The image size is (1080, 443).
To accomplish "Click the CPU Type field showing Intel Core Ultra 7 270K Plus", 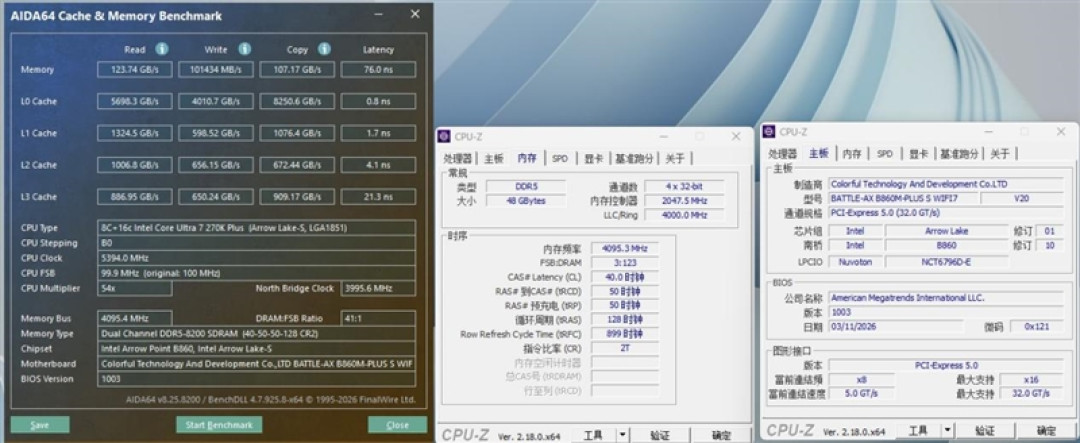I will [256, 227].
